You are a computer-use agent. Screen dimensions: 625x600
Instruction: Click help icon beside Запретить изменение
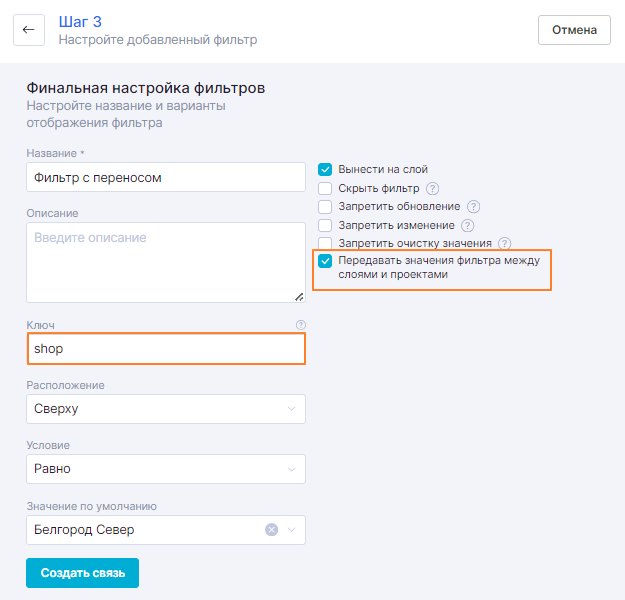tap(465, 225)
